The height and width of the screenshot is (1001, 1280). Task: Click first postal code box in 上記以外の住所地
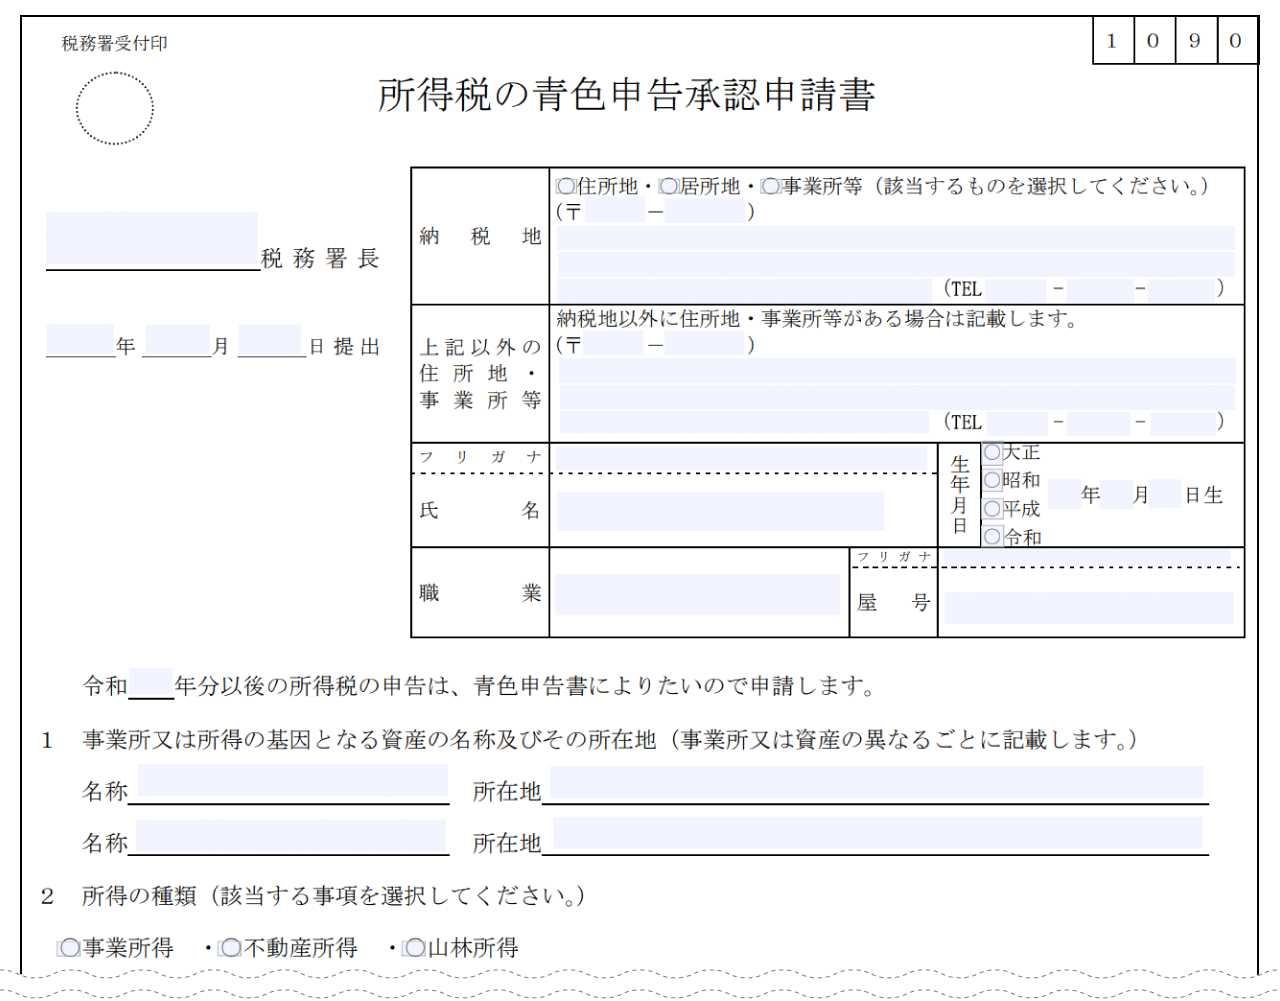click(614, 345)
